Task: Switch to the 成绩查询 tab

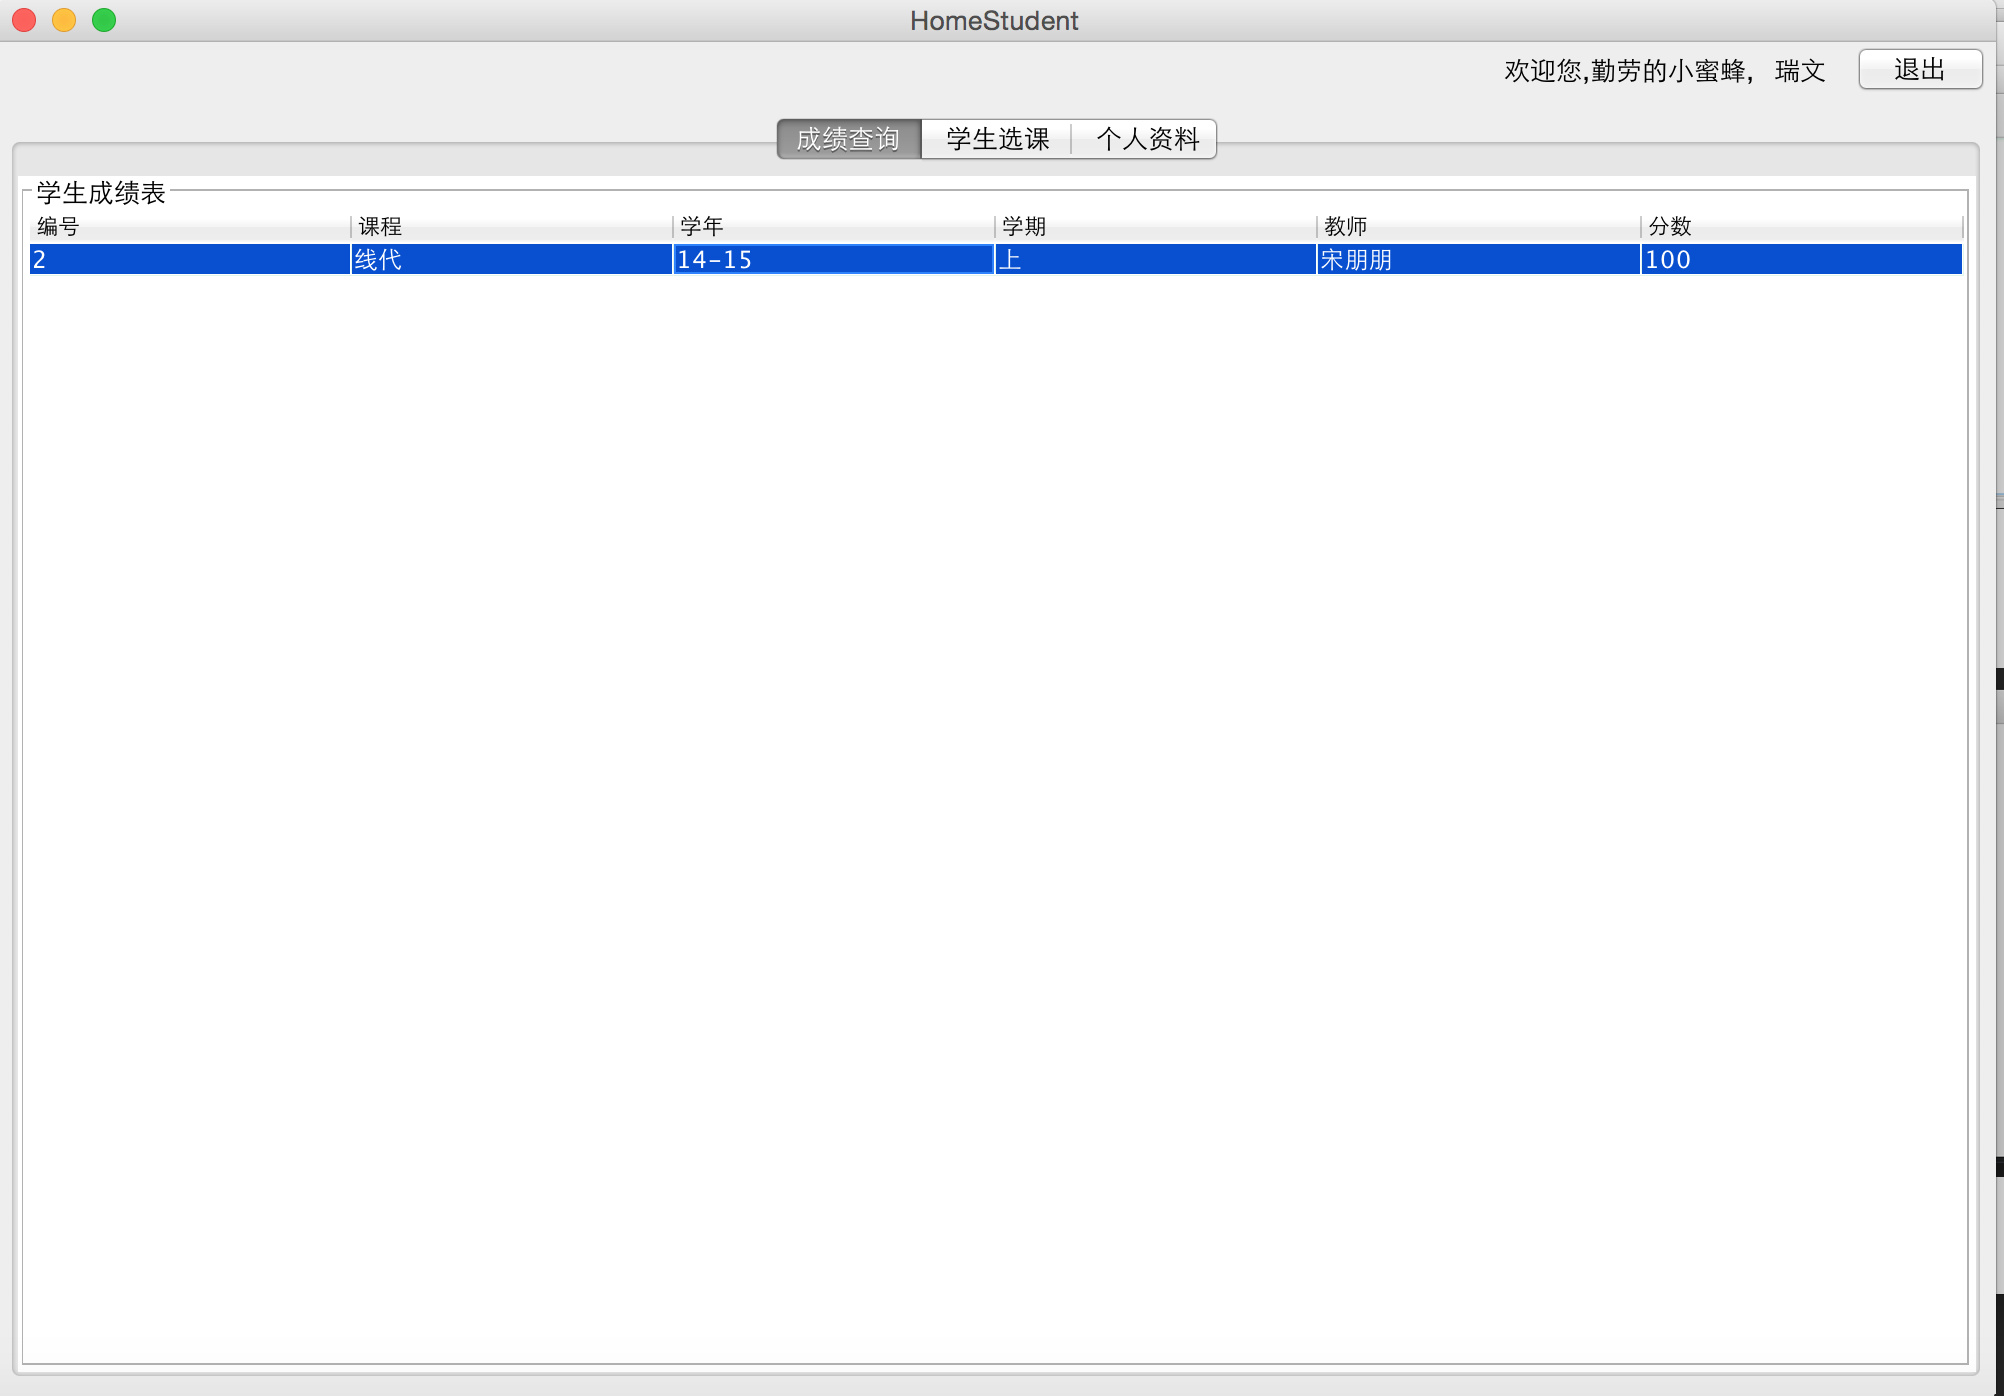Action: [848, 139]
